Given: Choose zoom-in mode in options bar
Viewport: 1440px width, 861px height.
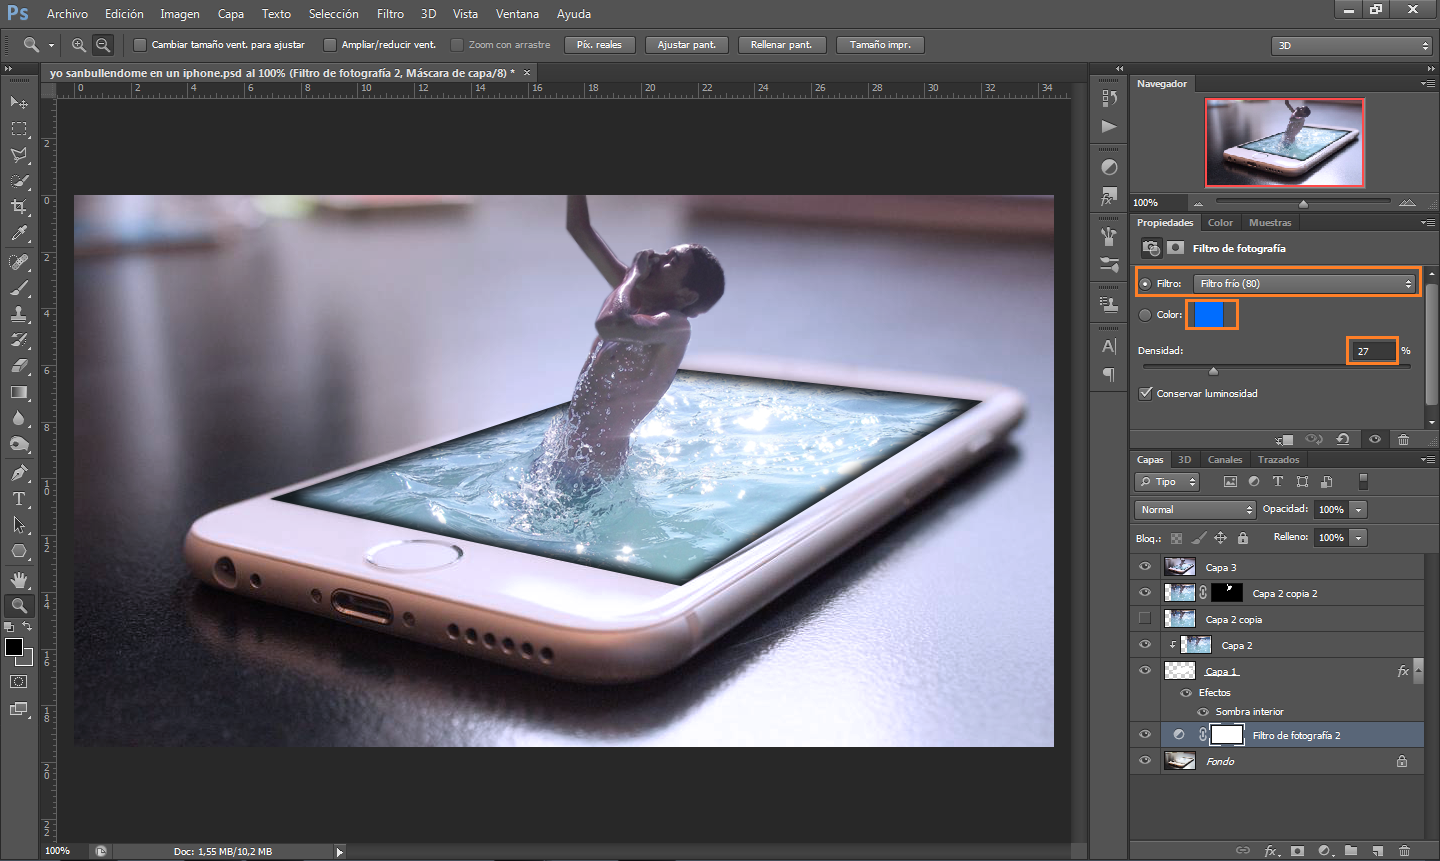Looking at the screenshot, I should point(79,45).
